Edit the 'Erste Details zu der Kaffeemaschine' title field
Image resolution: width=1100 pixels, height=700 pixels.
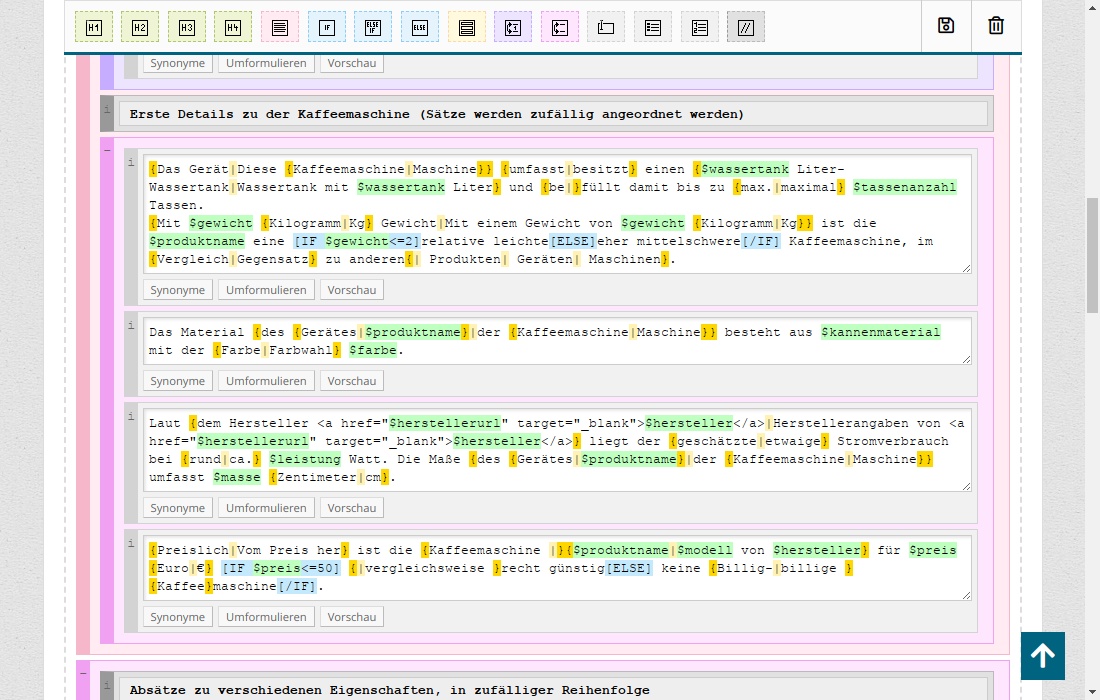pos(553,114)
